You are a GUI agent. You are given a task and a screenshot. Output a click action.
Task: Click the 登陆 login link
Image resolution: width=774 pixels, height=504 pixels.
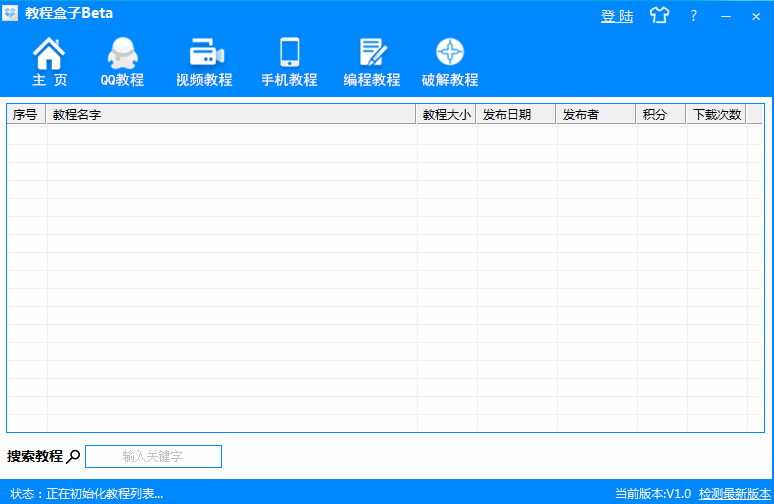pyautogui.click(x=617, y=16)
